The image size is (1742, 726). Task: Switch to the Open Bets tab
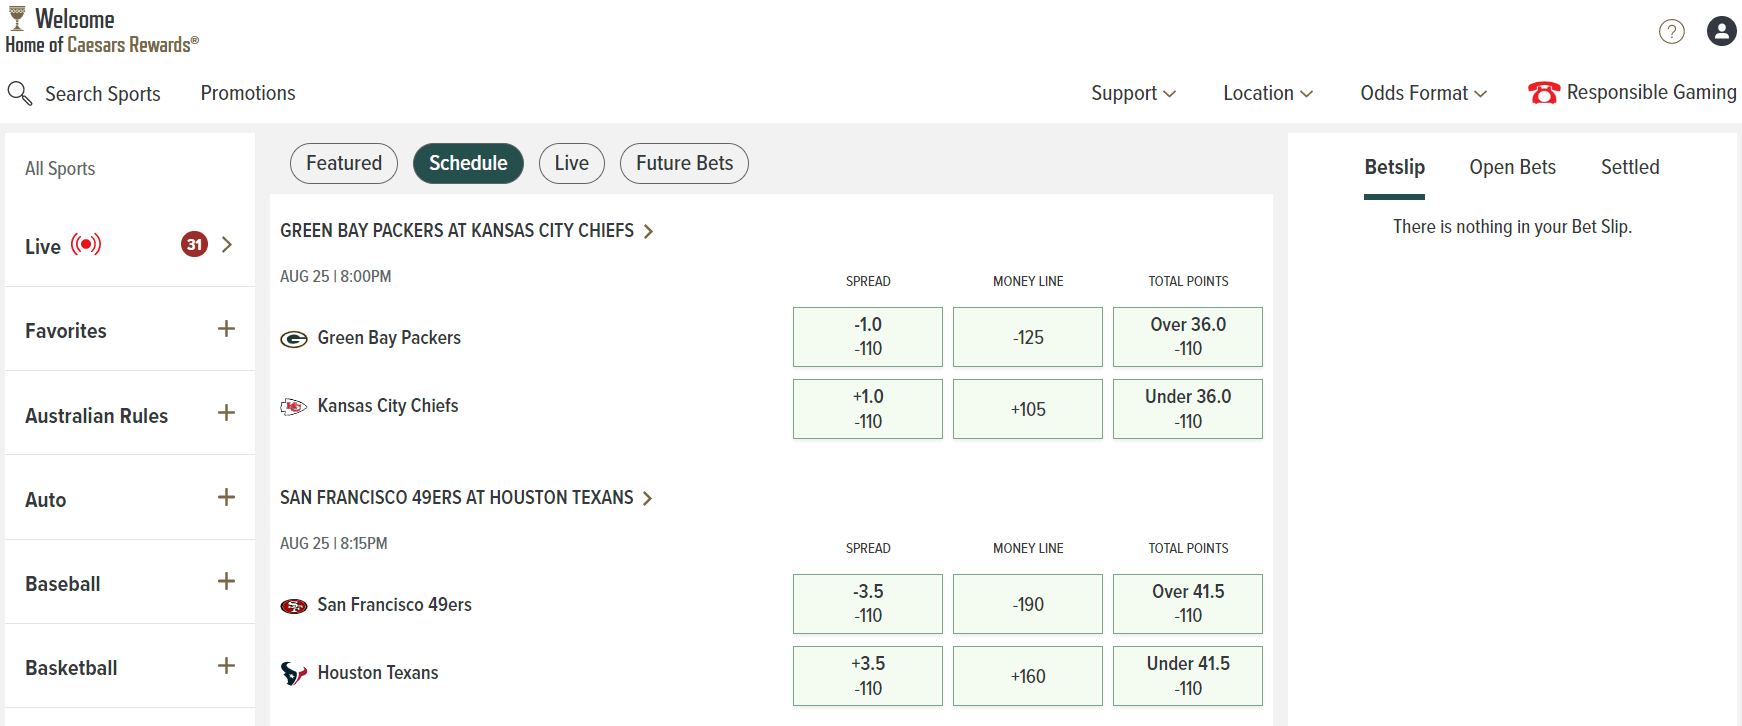1512,167
